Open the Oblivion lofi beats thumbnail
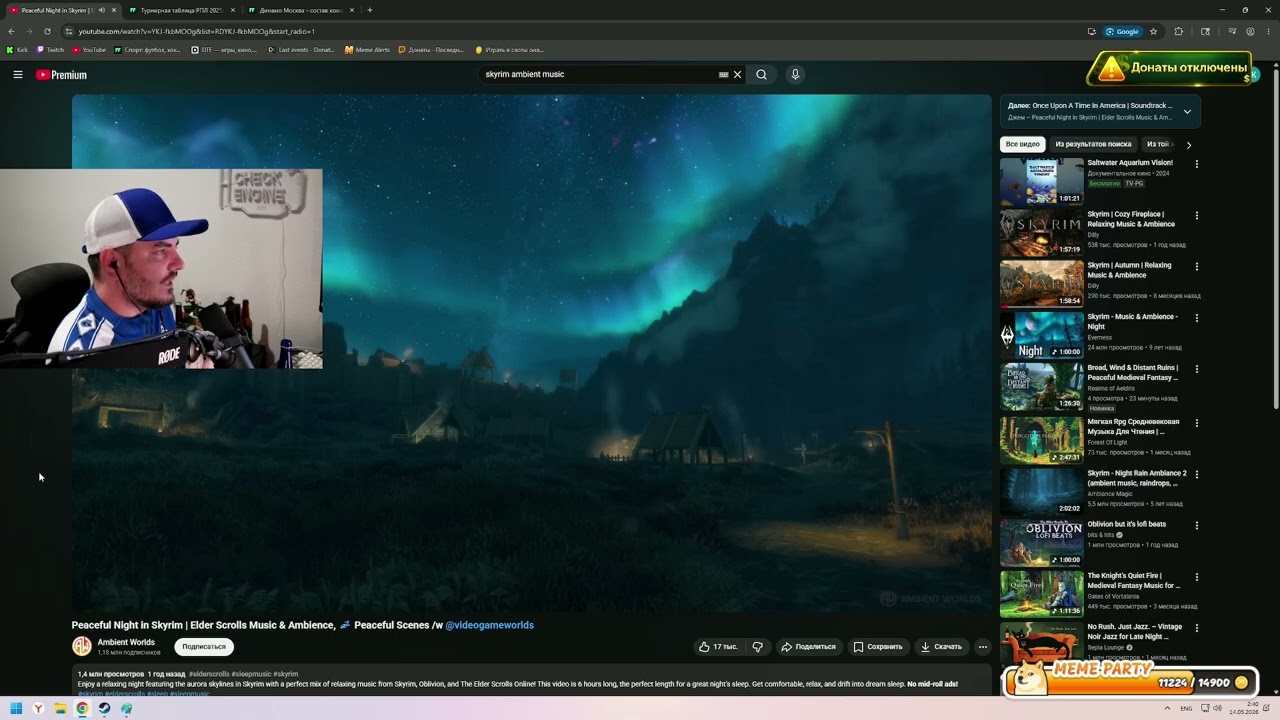 [1042, 542]
